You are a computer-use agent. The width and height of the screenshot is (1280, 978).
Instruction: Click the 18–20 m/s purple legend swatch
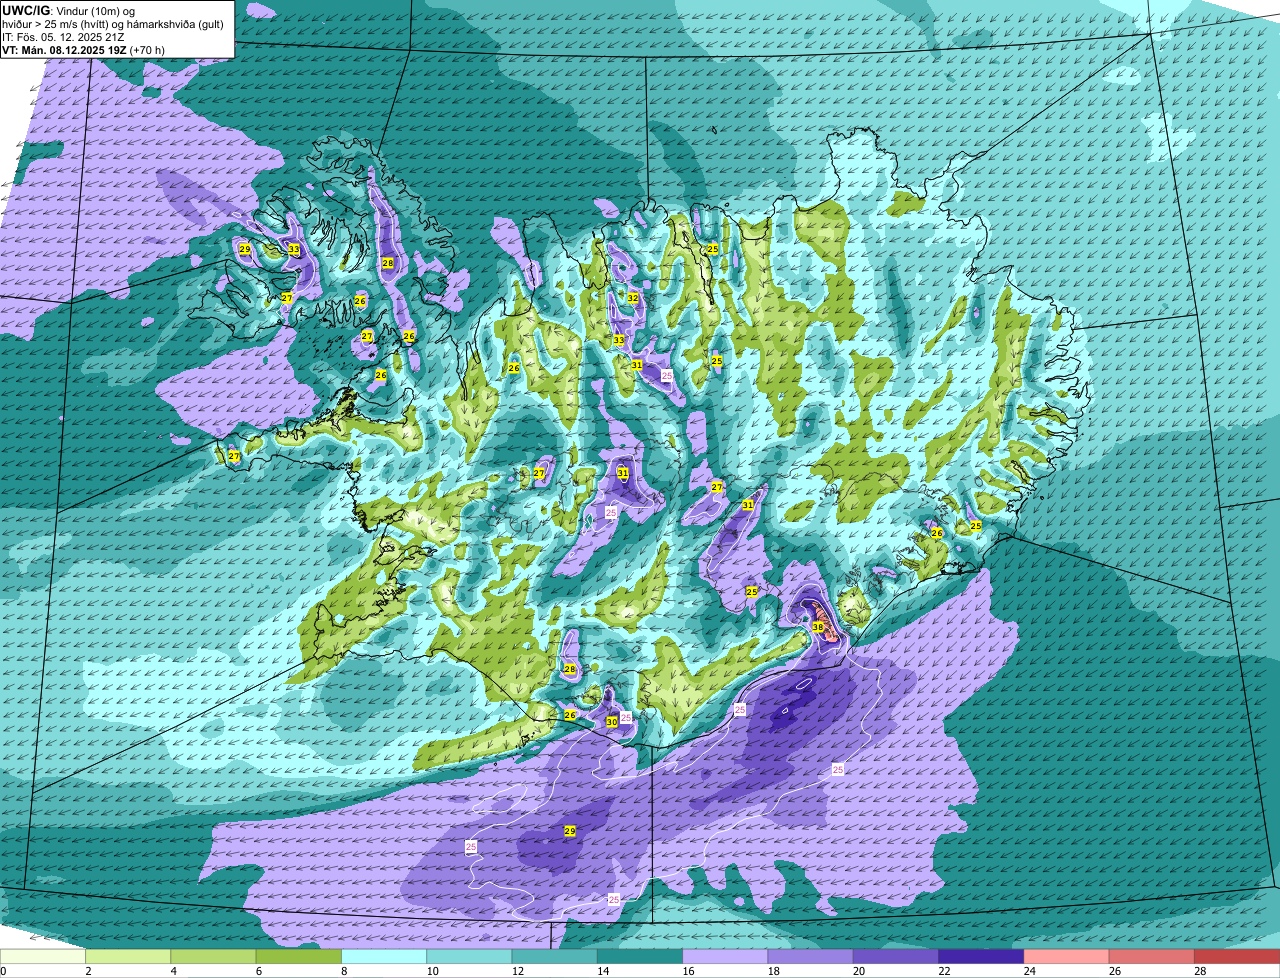click(x=811, y=957)
